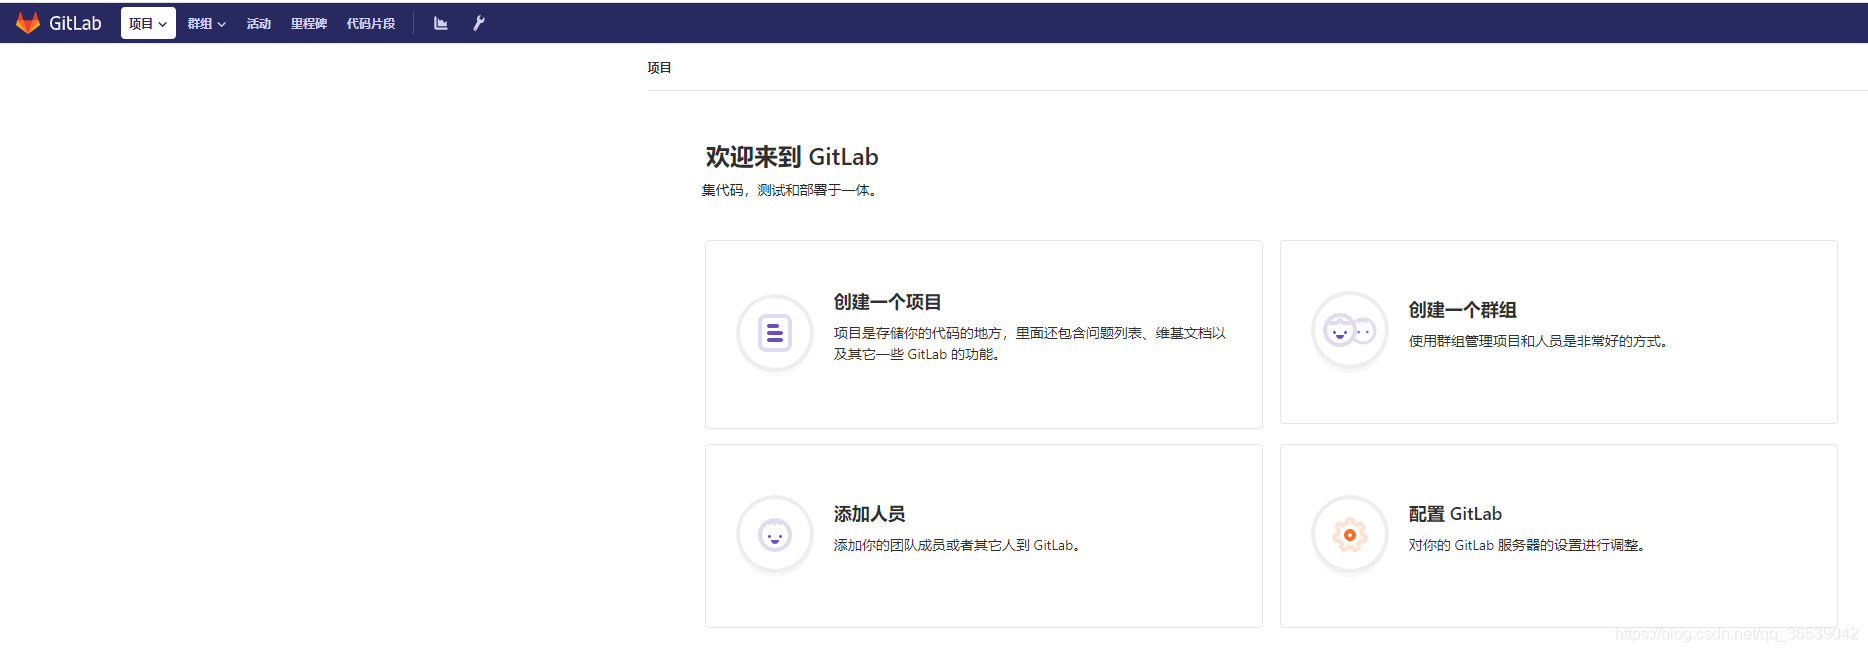
Task: Click the description 对你的 GitLab 服务器的设置进行调整。
Action: click(x=1527, y=545)
